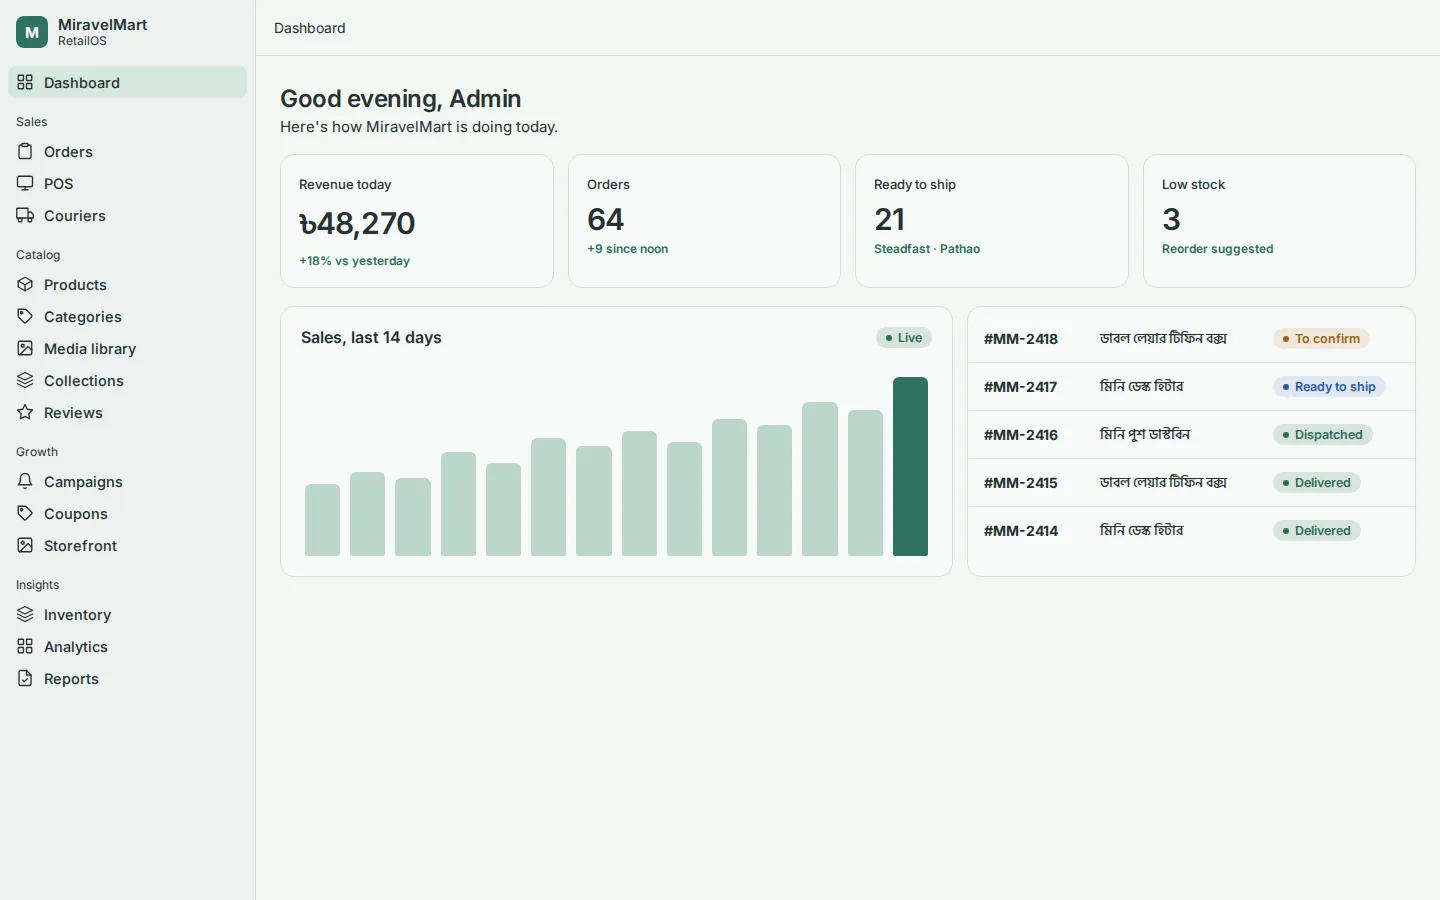Click the "Sales, last 14 days" title

click(371, 338)
